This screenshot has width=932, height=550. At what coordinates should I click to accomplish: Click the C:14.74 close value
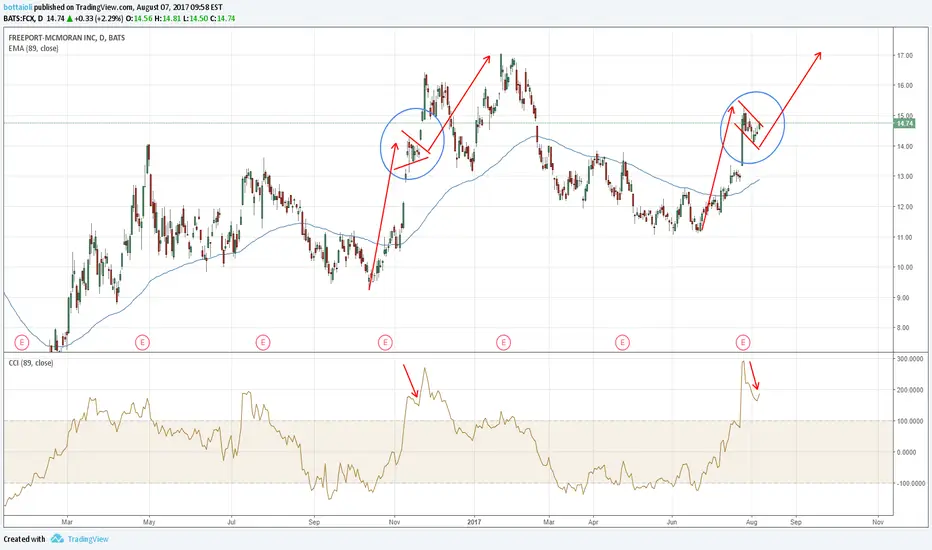point(222,18)
